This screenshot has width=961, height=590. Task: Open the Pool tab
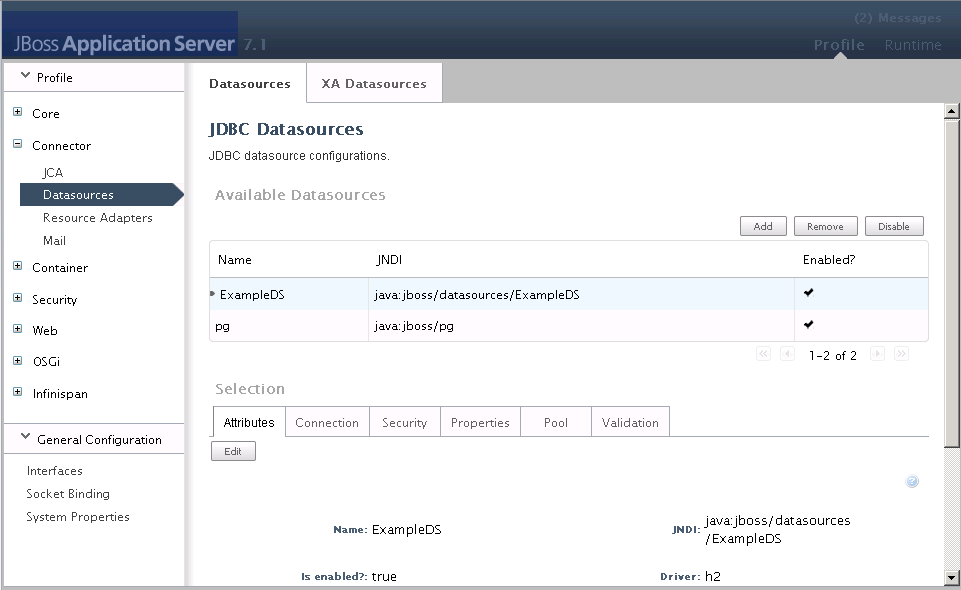(556, 423)
